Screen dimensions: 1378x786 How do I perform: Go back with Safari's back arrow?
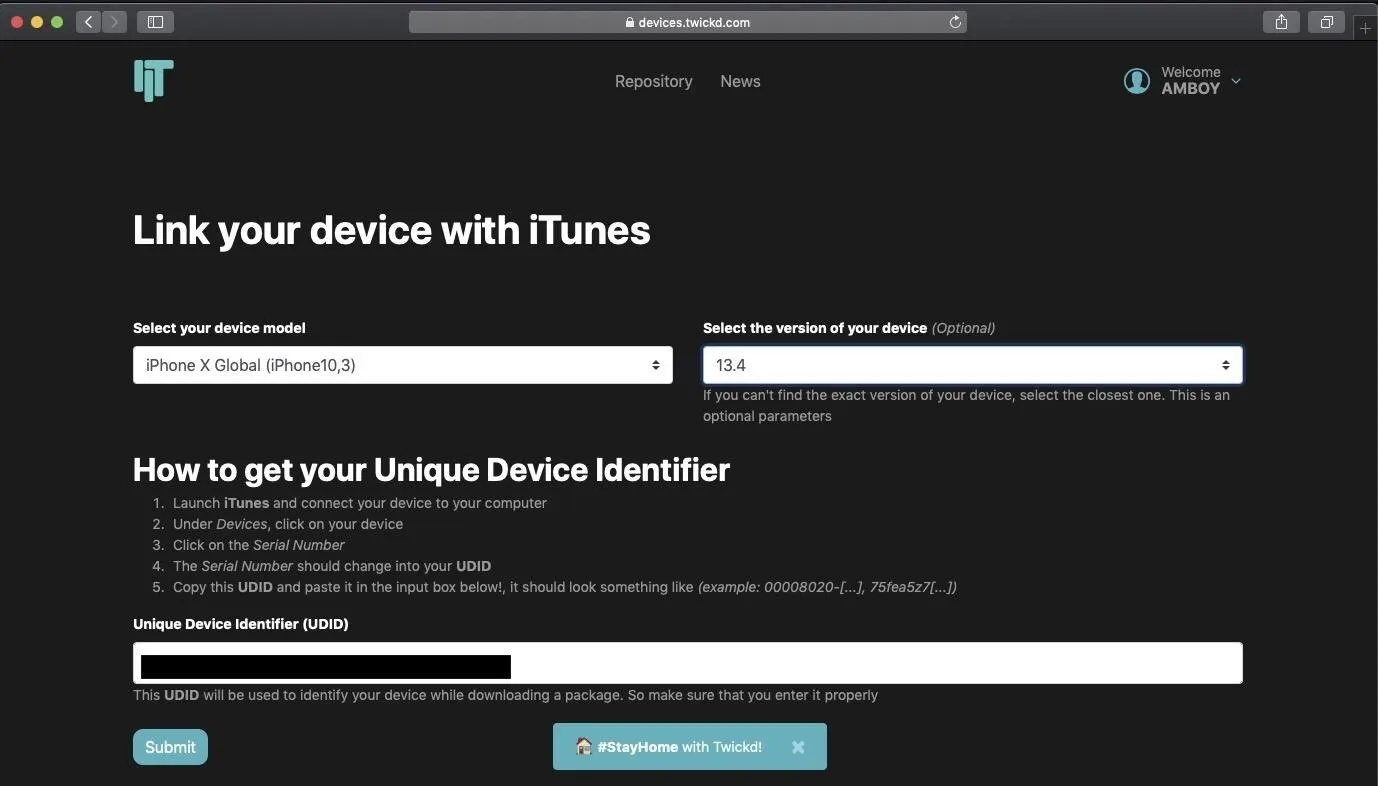(88, 21)
